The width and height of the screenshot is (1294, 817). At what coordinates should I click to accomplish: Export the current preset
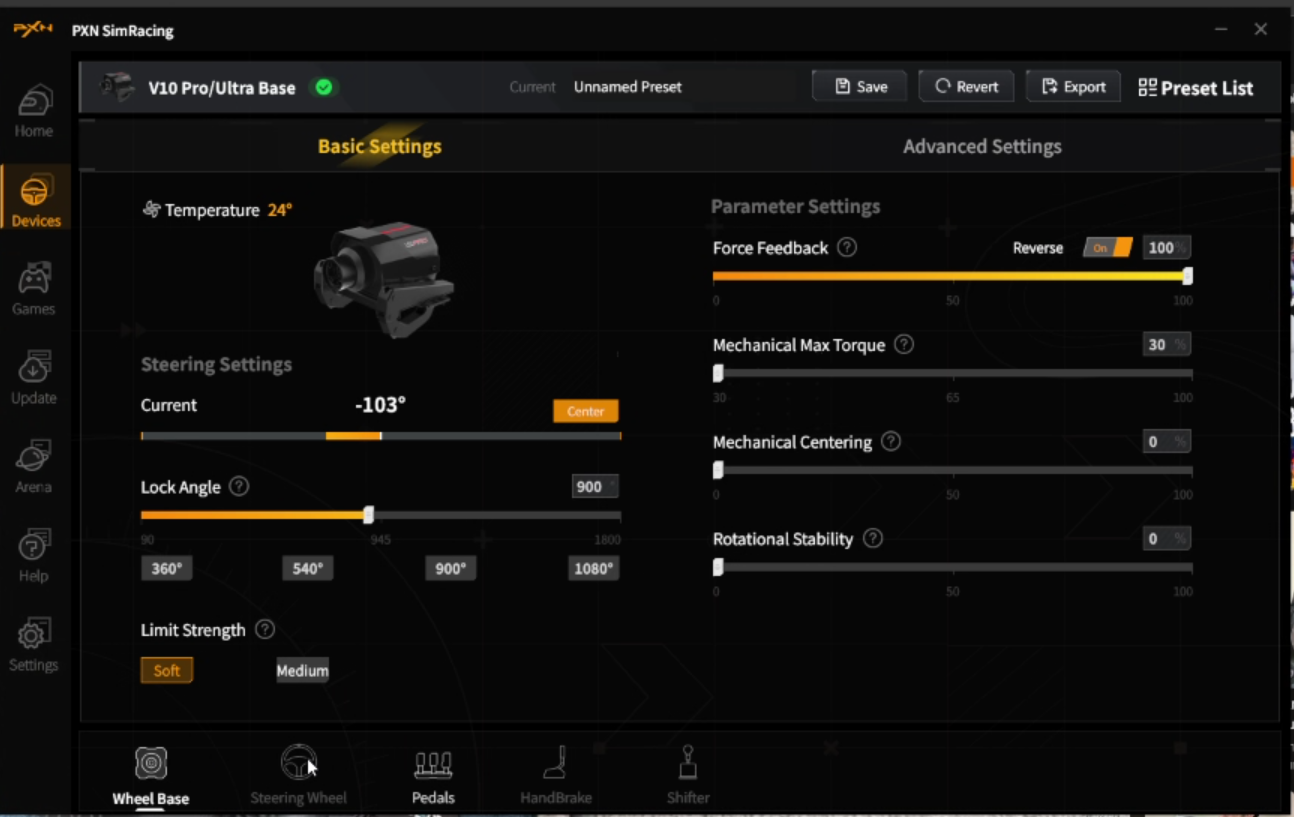pyautogui.click(x=1073, y=86)
